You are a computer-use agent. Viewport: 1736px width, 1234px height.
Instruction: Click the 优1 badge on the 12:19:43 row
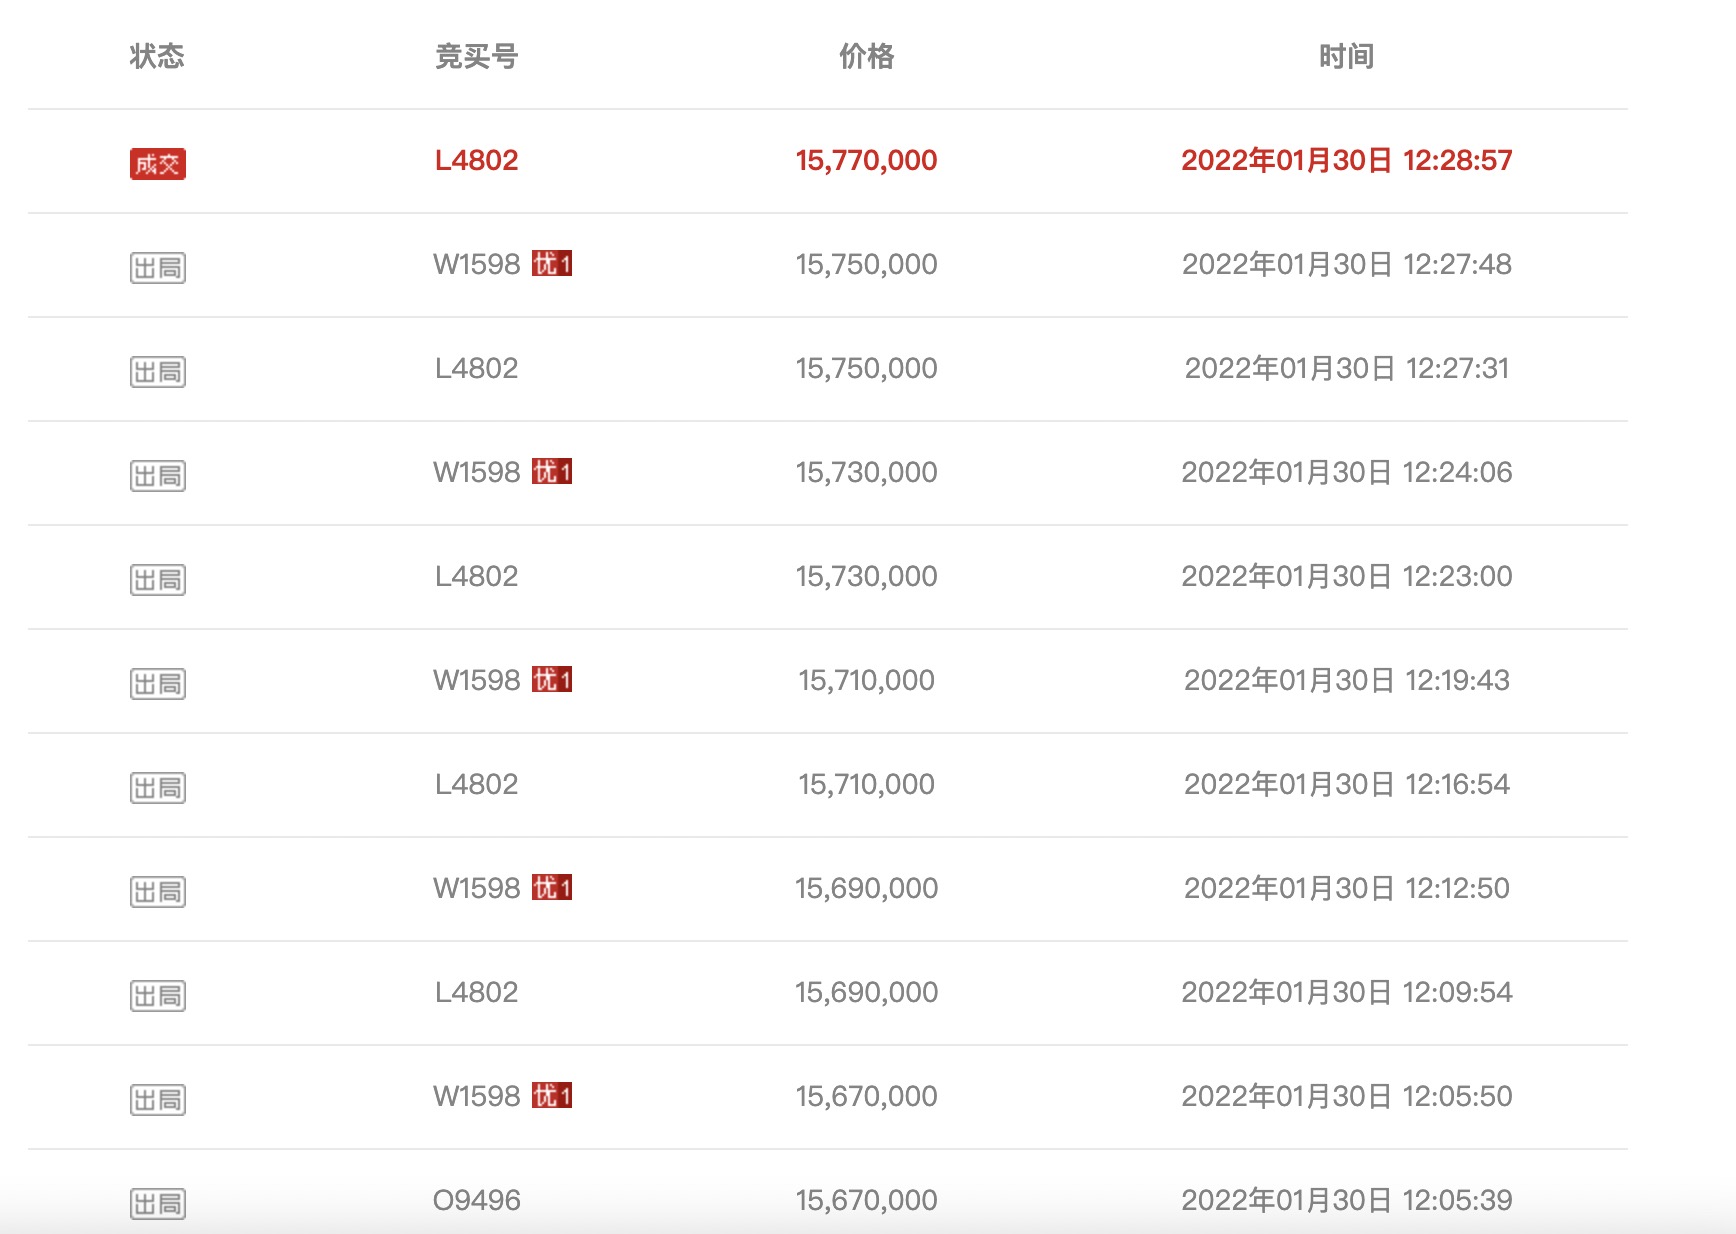point(552,680)
